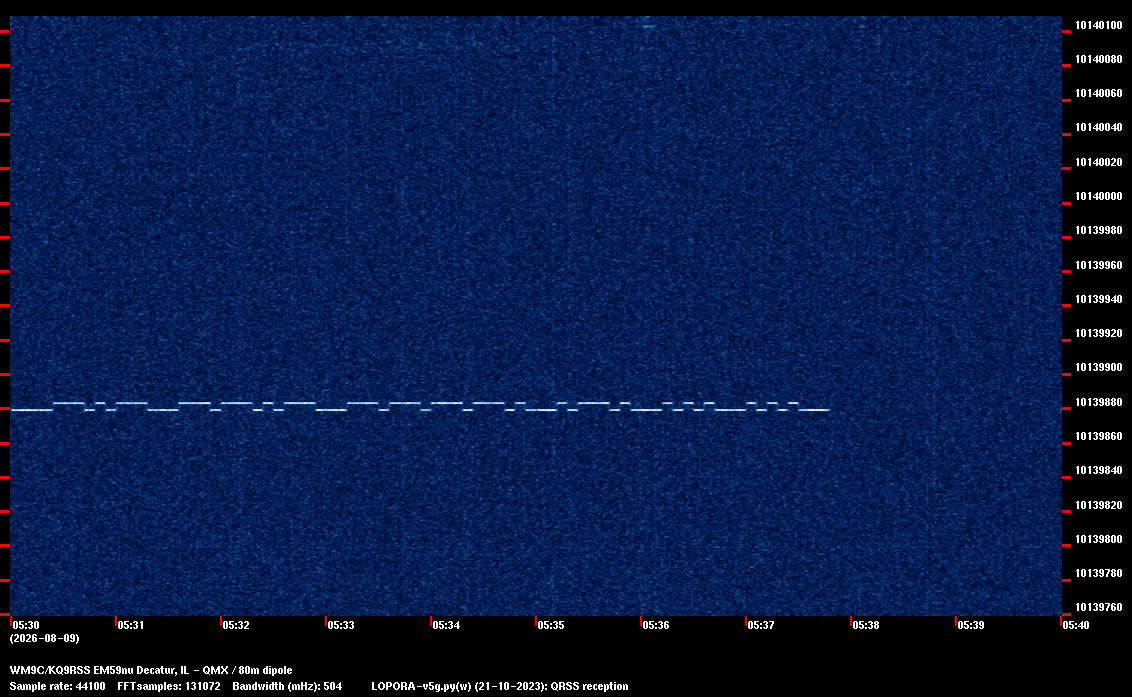Click the 10139900 frequency label
The image size is (1132, 697).
(x=1098, y=367)
